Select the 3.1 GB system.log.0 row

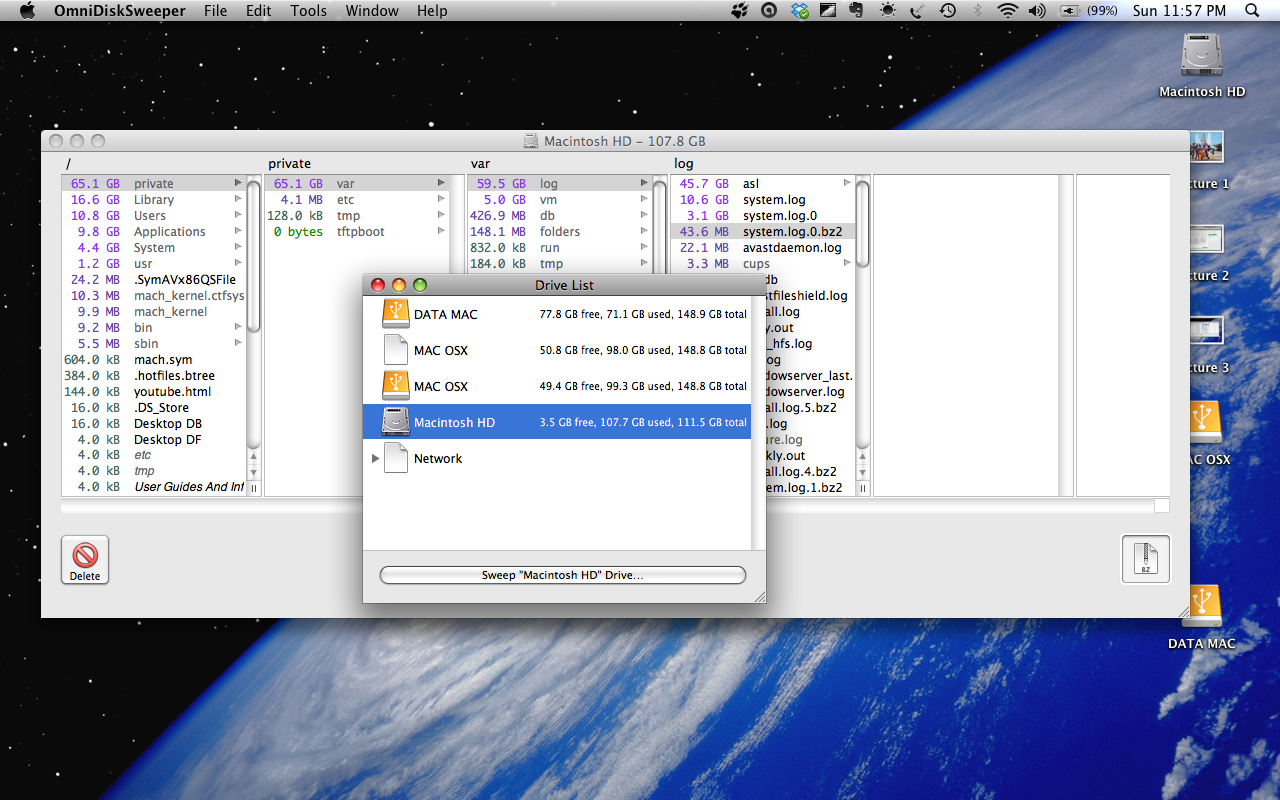pyautogui.click(x=763, y=215)
